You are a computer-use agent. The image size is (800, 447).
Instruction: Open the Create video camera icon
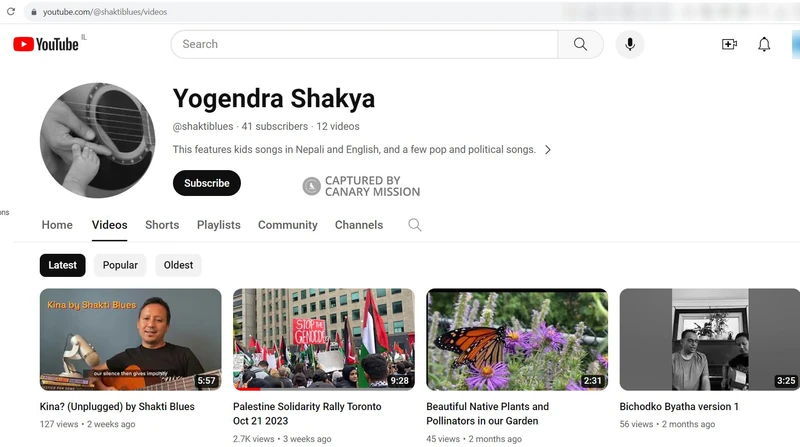(x=729, y=44)
